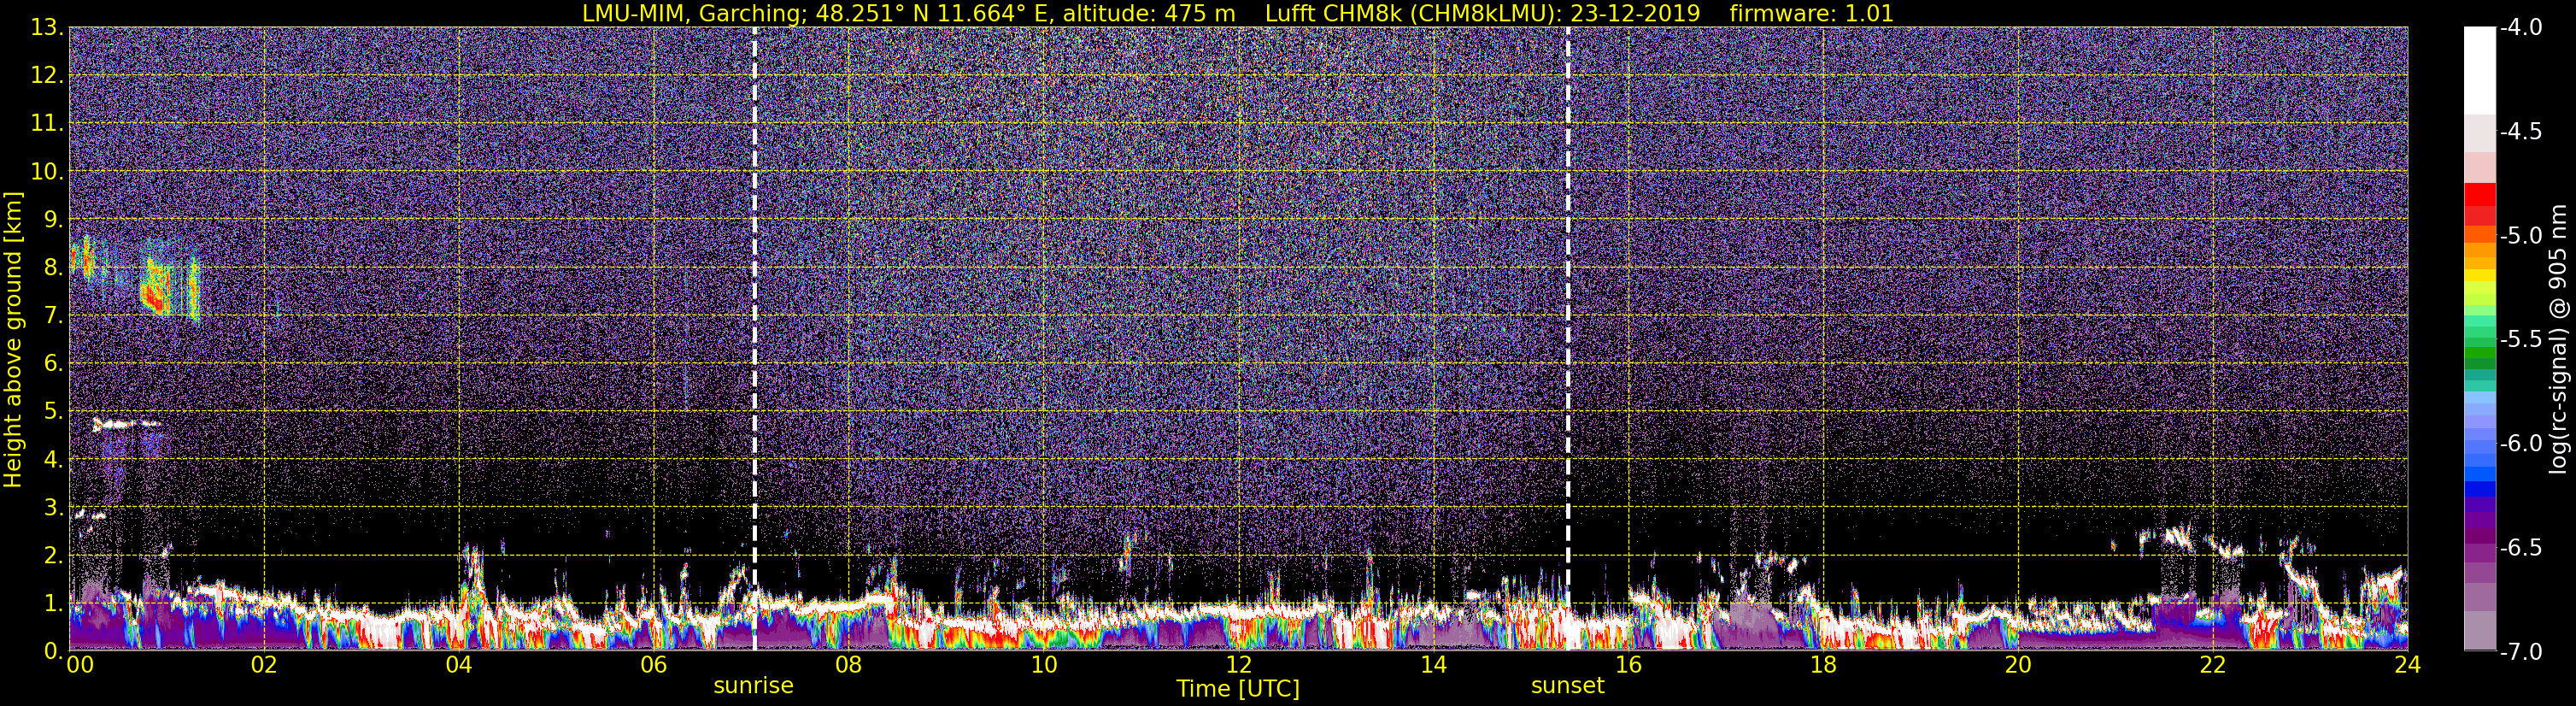Screen dimensions: 2576x706
Task: Click the -4.0 colorbar tick label
Action: tap(2518, 28)
